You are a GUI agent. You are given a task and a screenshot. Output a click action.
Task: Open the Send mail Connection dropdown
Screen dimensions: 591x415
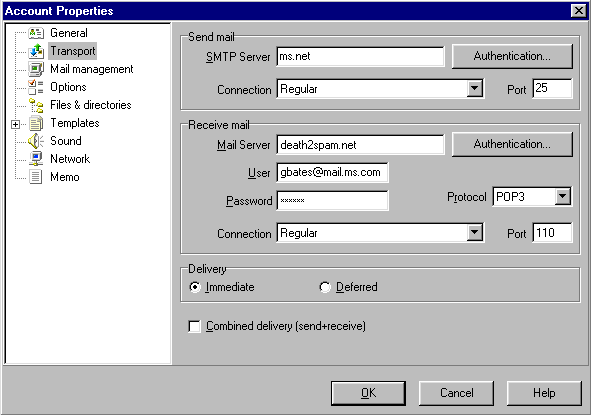click(x=475, y=89)
